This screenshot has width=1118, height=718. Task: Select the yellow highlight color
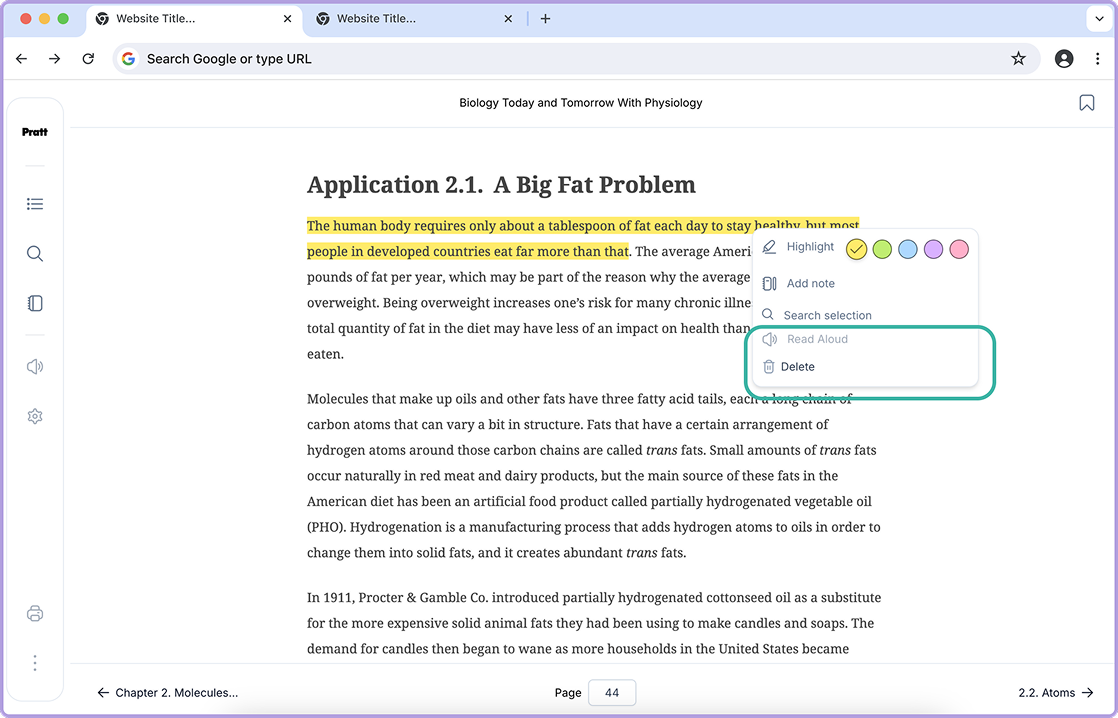856,249
